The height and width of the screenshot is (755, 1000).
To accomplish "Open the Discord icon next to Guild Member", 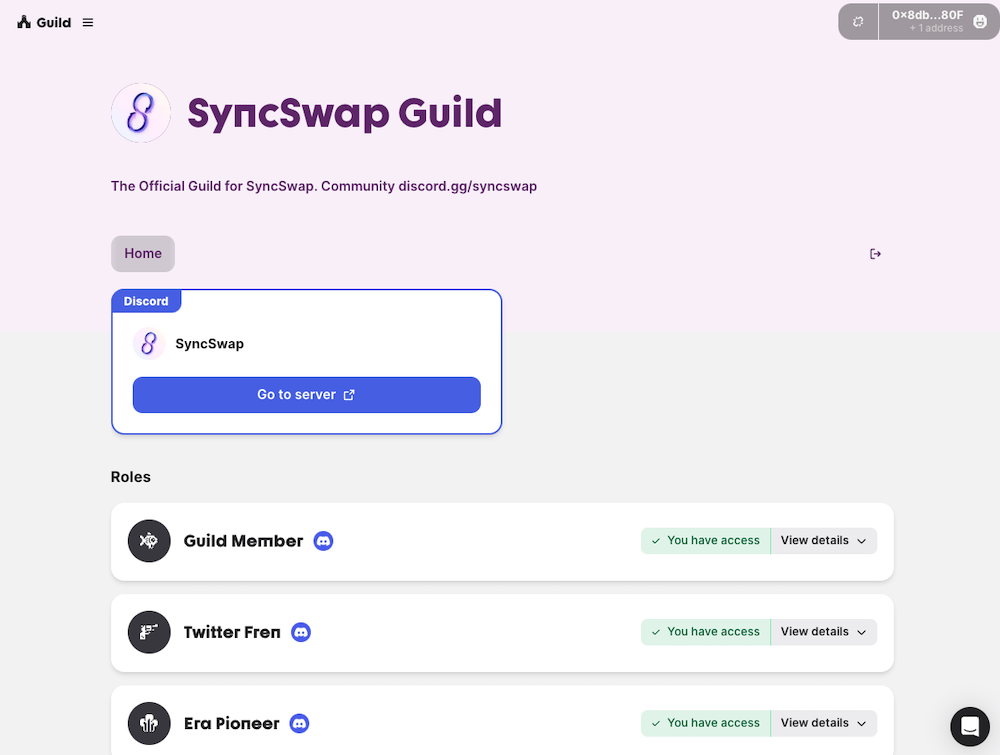I will coord(323,541).
